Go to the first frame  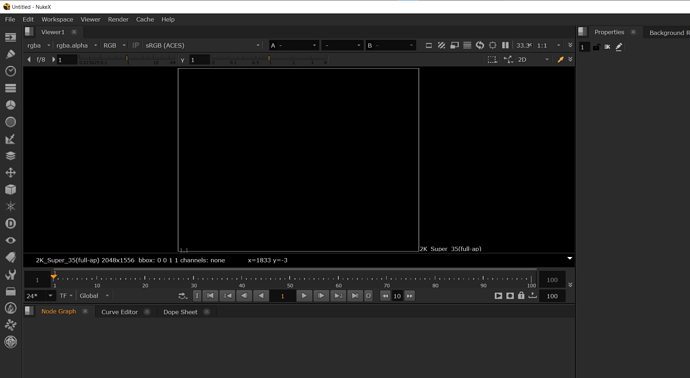(x=210, y=296)
